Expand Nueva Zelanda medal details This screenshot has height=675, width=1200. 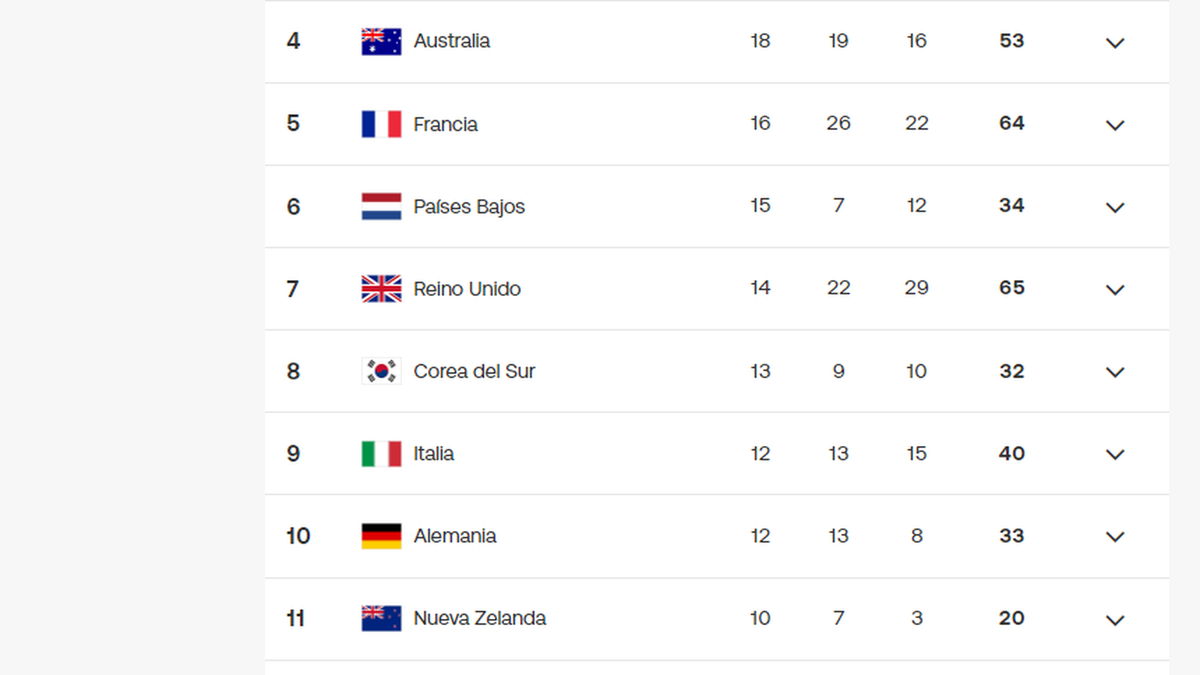1115,620
